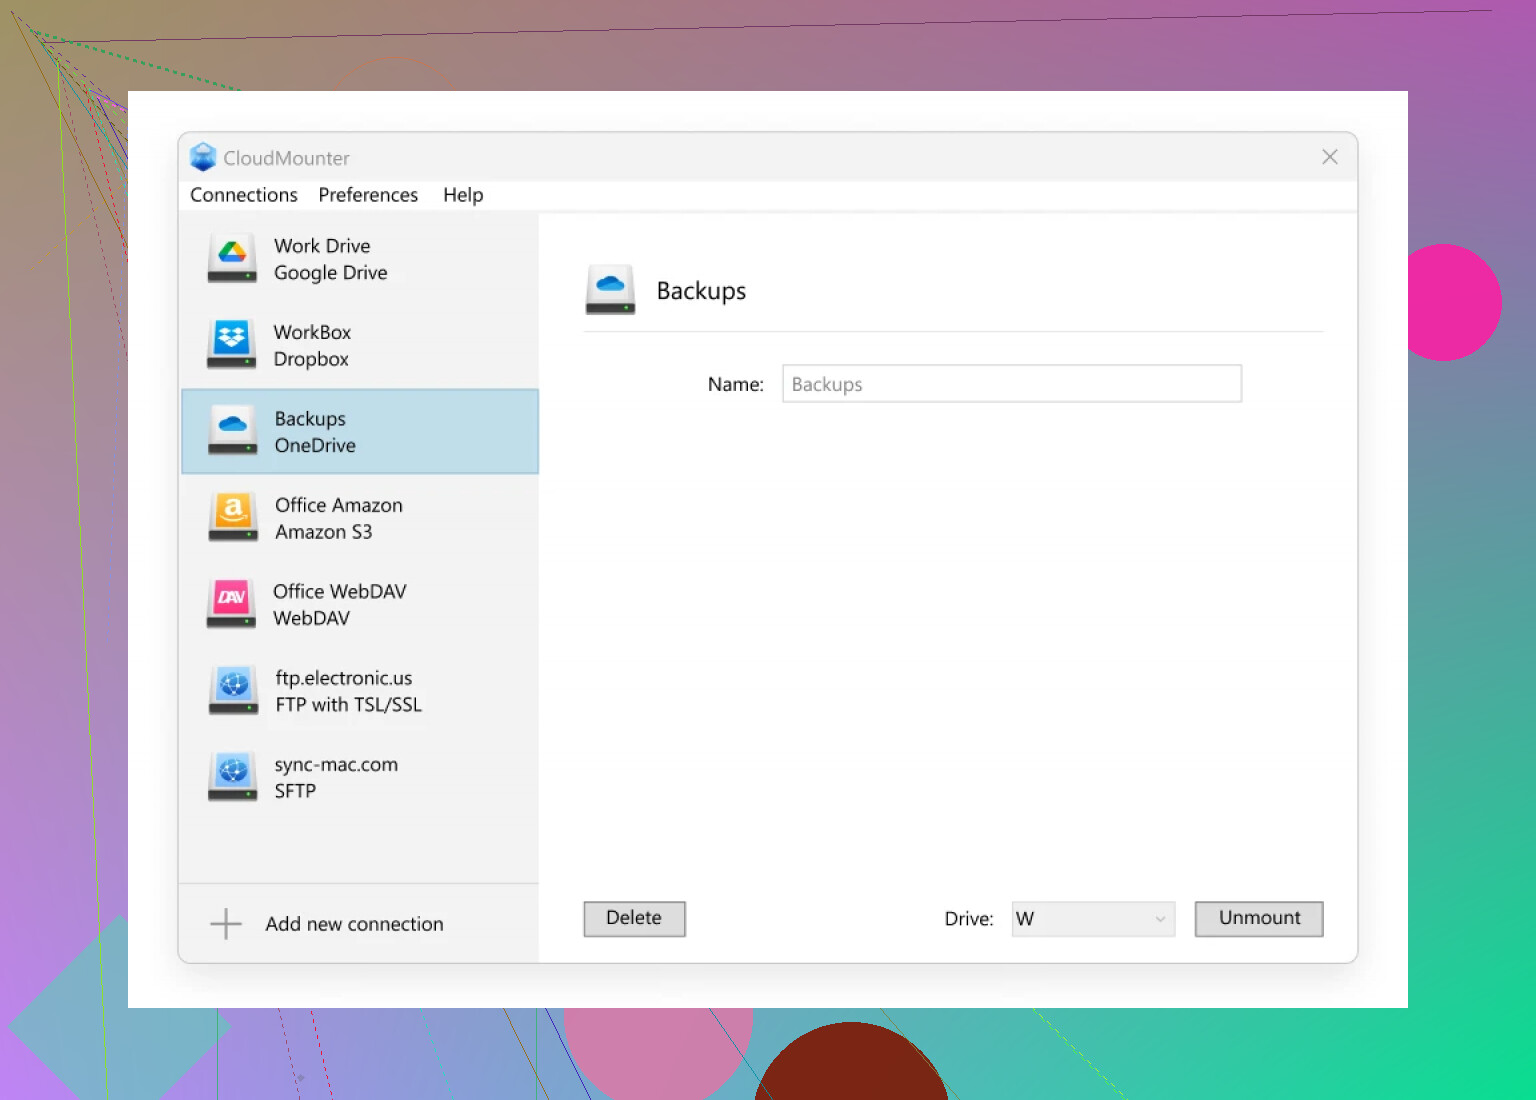Select the Backups connection name in sidebar
Screen dimensions: 1536x1100
pos(310,419)
